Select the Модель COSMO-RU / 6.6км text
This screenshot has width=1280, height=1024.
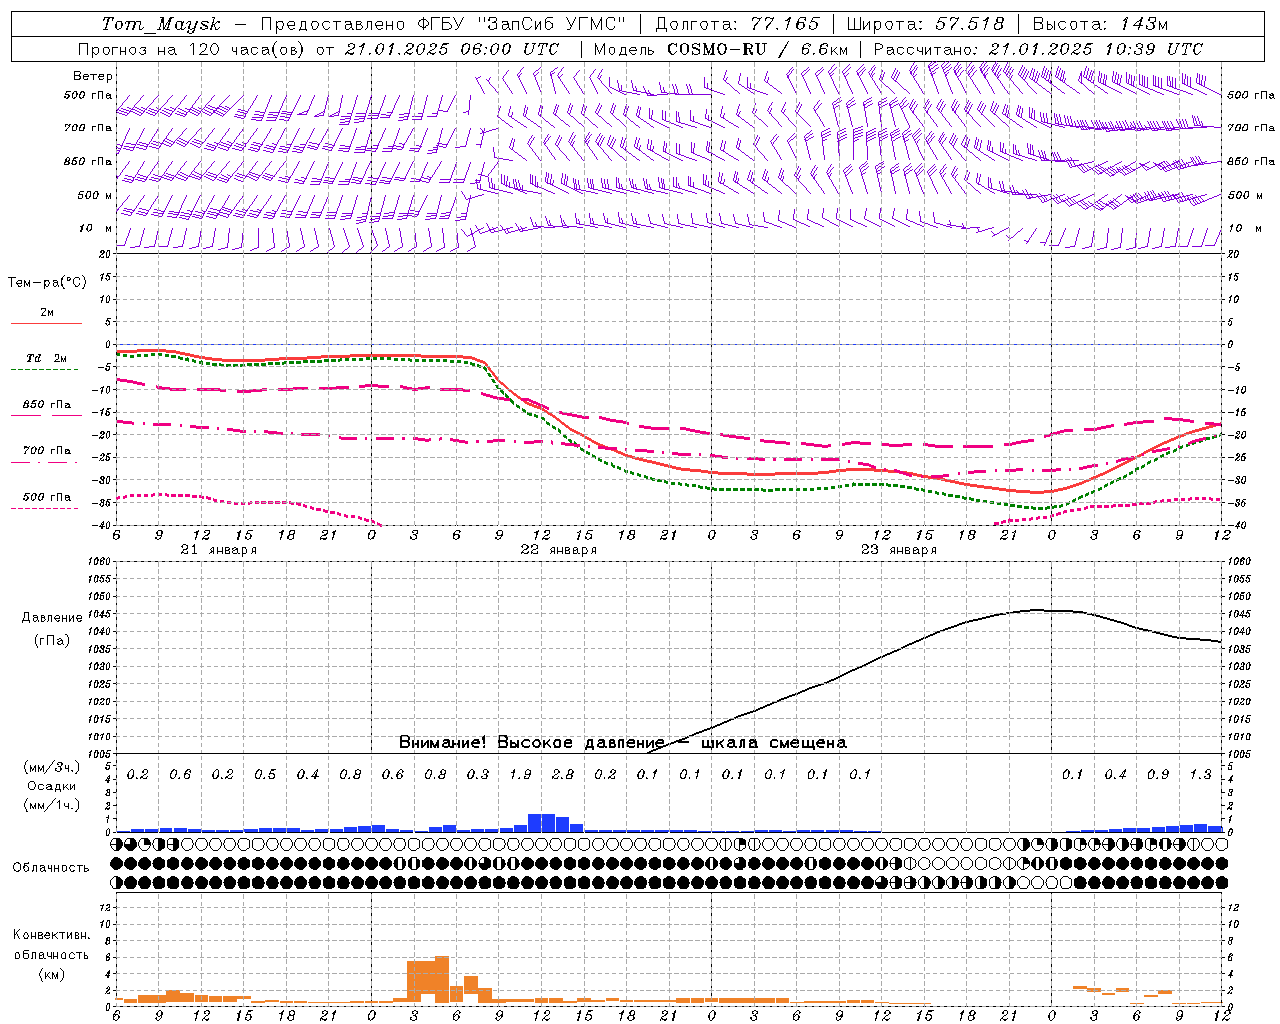click(x=721, y=49)
